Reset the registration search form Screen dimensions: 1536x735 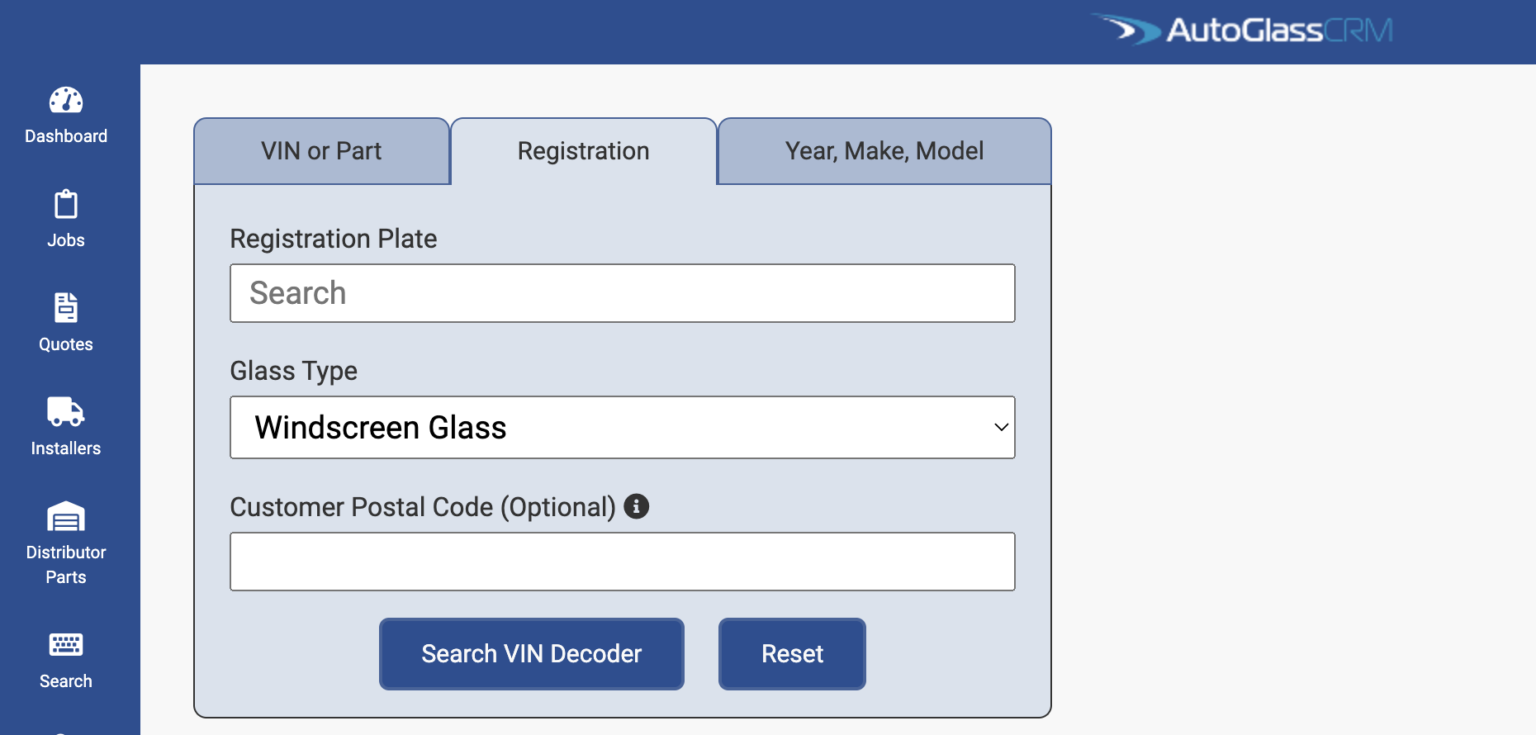tap(791, 654)
